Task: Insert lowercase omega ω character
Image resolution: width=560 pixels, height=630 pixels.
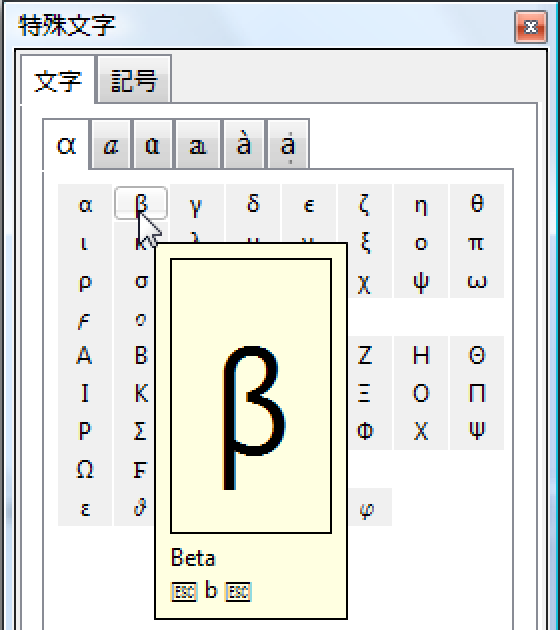Action: (476, 280)
